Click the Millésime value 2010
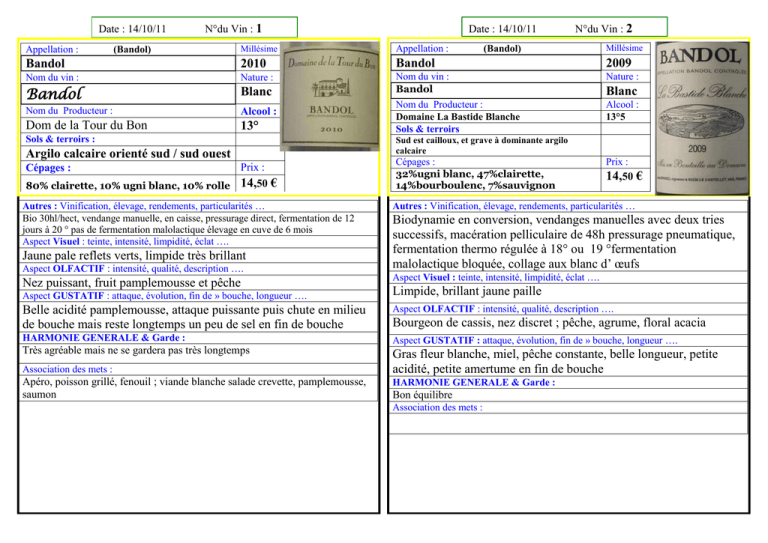Image resolution: width=768 pixels, height=543 pixels. point(253,63)
